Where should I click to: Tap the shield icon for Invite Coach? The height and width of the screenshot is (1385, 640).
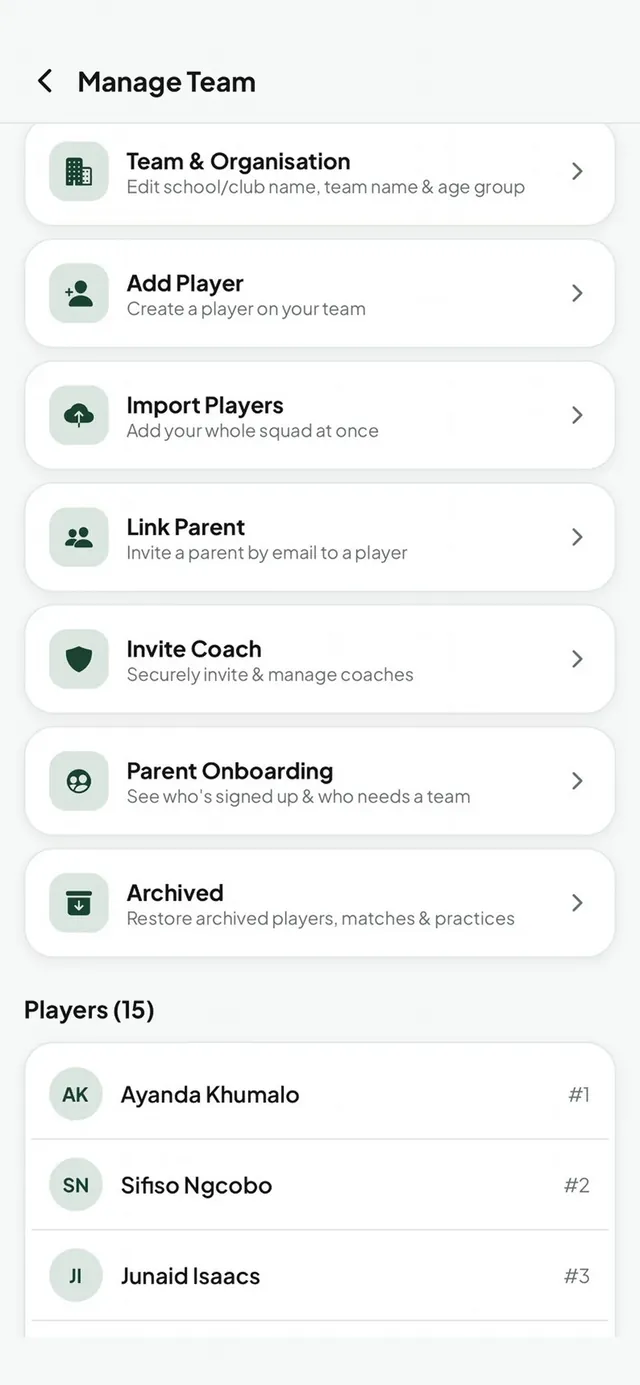(x=79, y=659)
